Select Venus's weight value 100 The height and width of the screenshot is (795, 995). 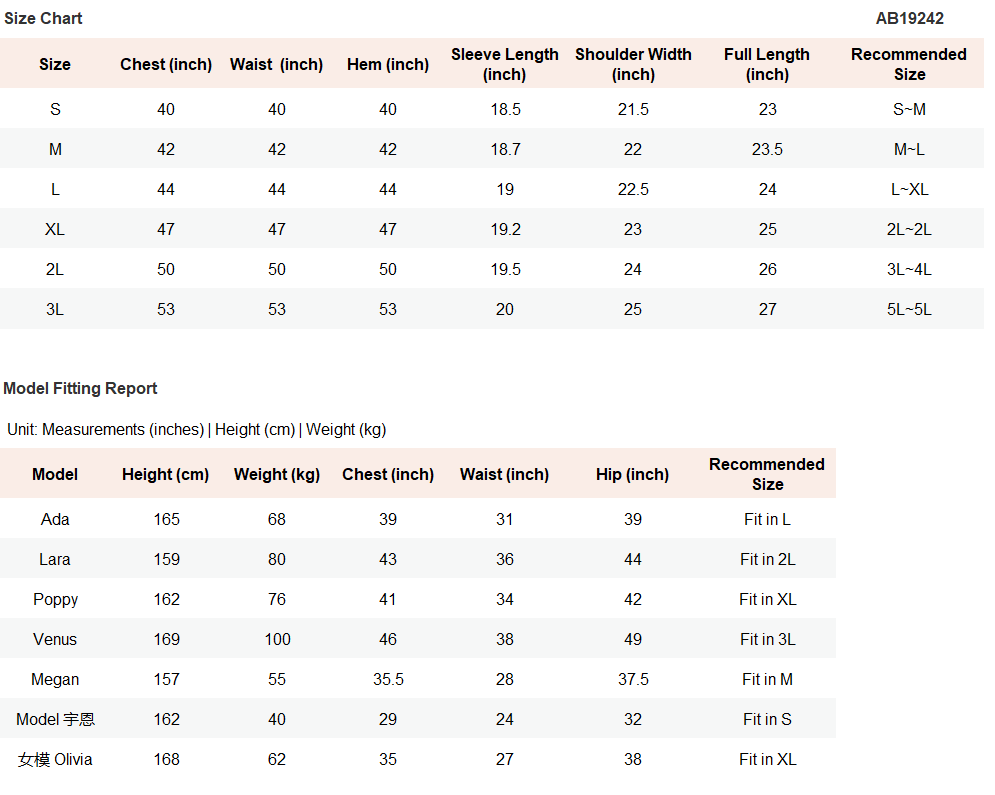(277, 639)
